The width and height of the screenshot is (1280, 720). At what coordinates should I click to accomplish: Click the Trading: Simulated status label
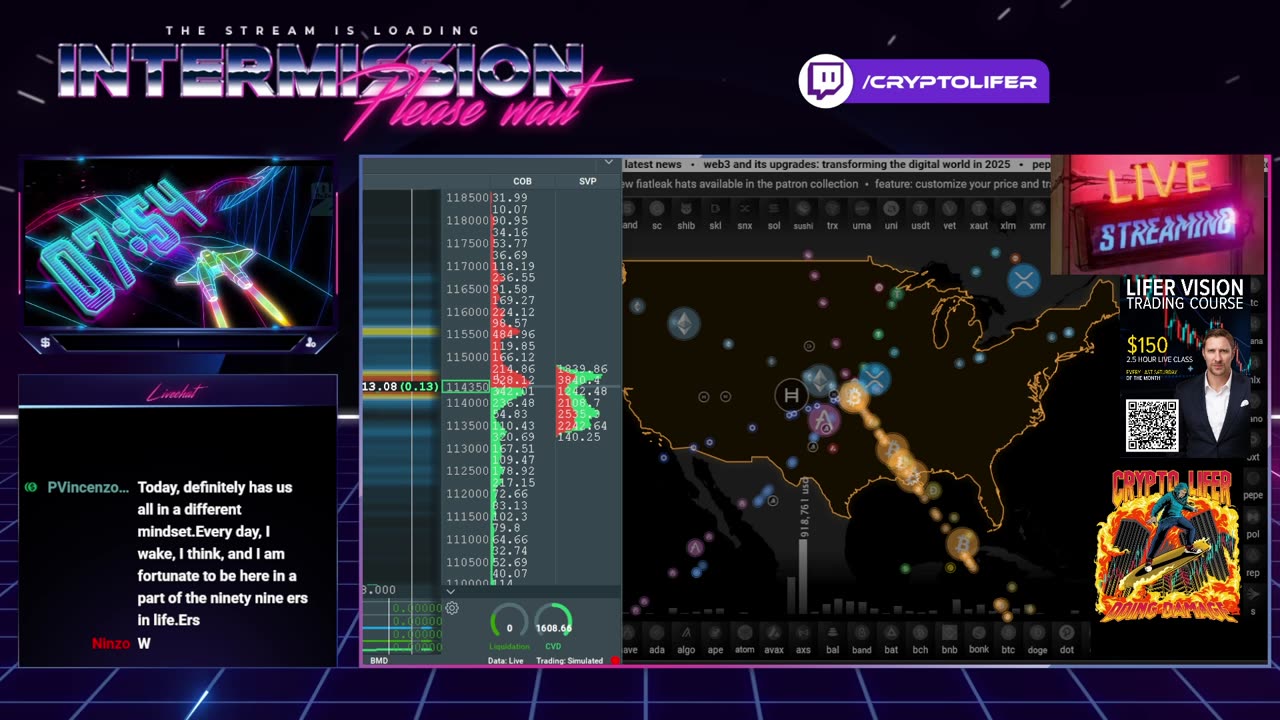569,661
